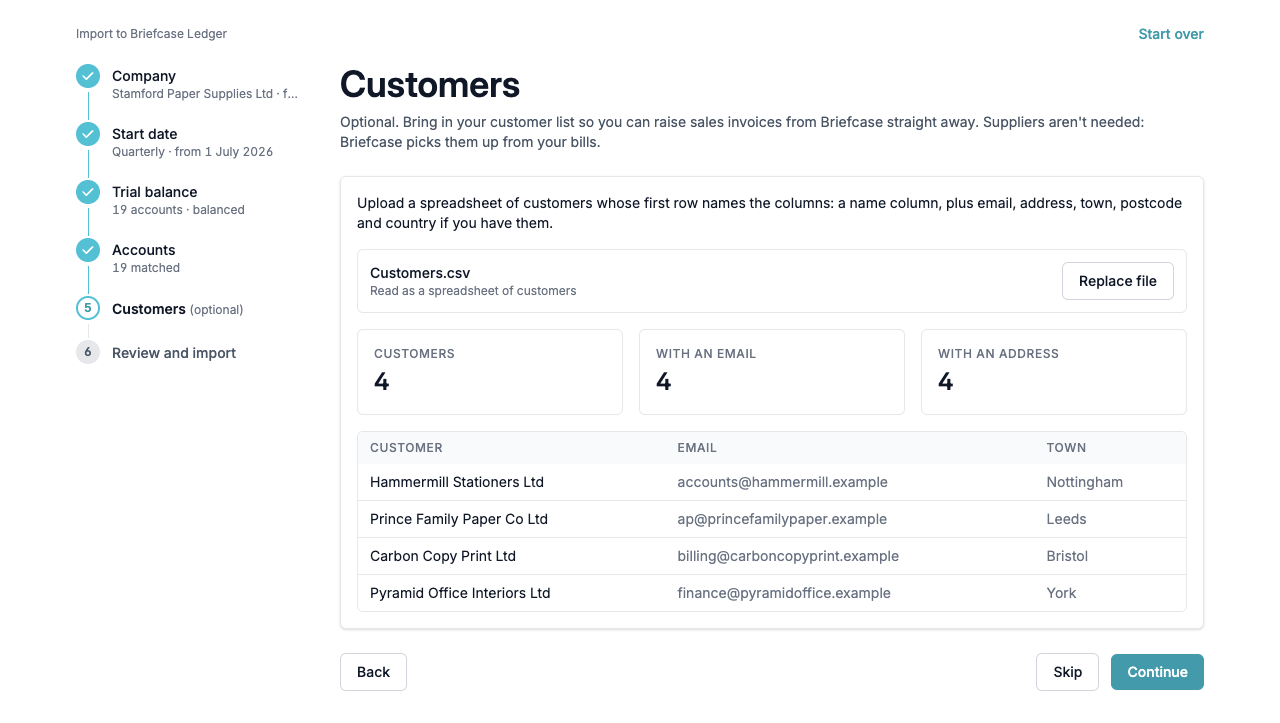Image resolution: width=1280 pixels, height=723 pixels.
Task: Click the "19 accounts · balanced" subtitle
Action: click(x=178, y=210)
